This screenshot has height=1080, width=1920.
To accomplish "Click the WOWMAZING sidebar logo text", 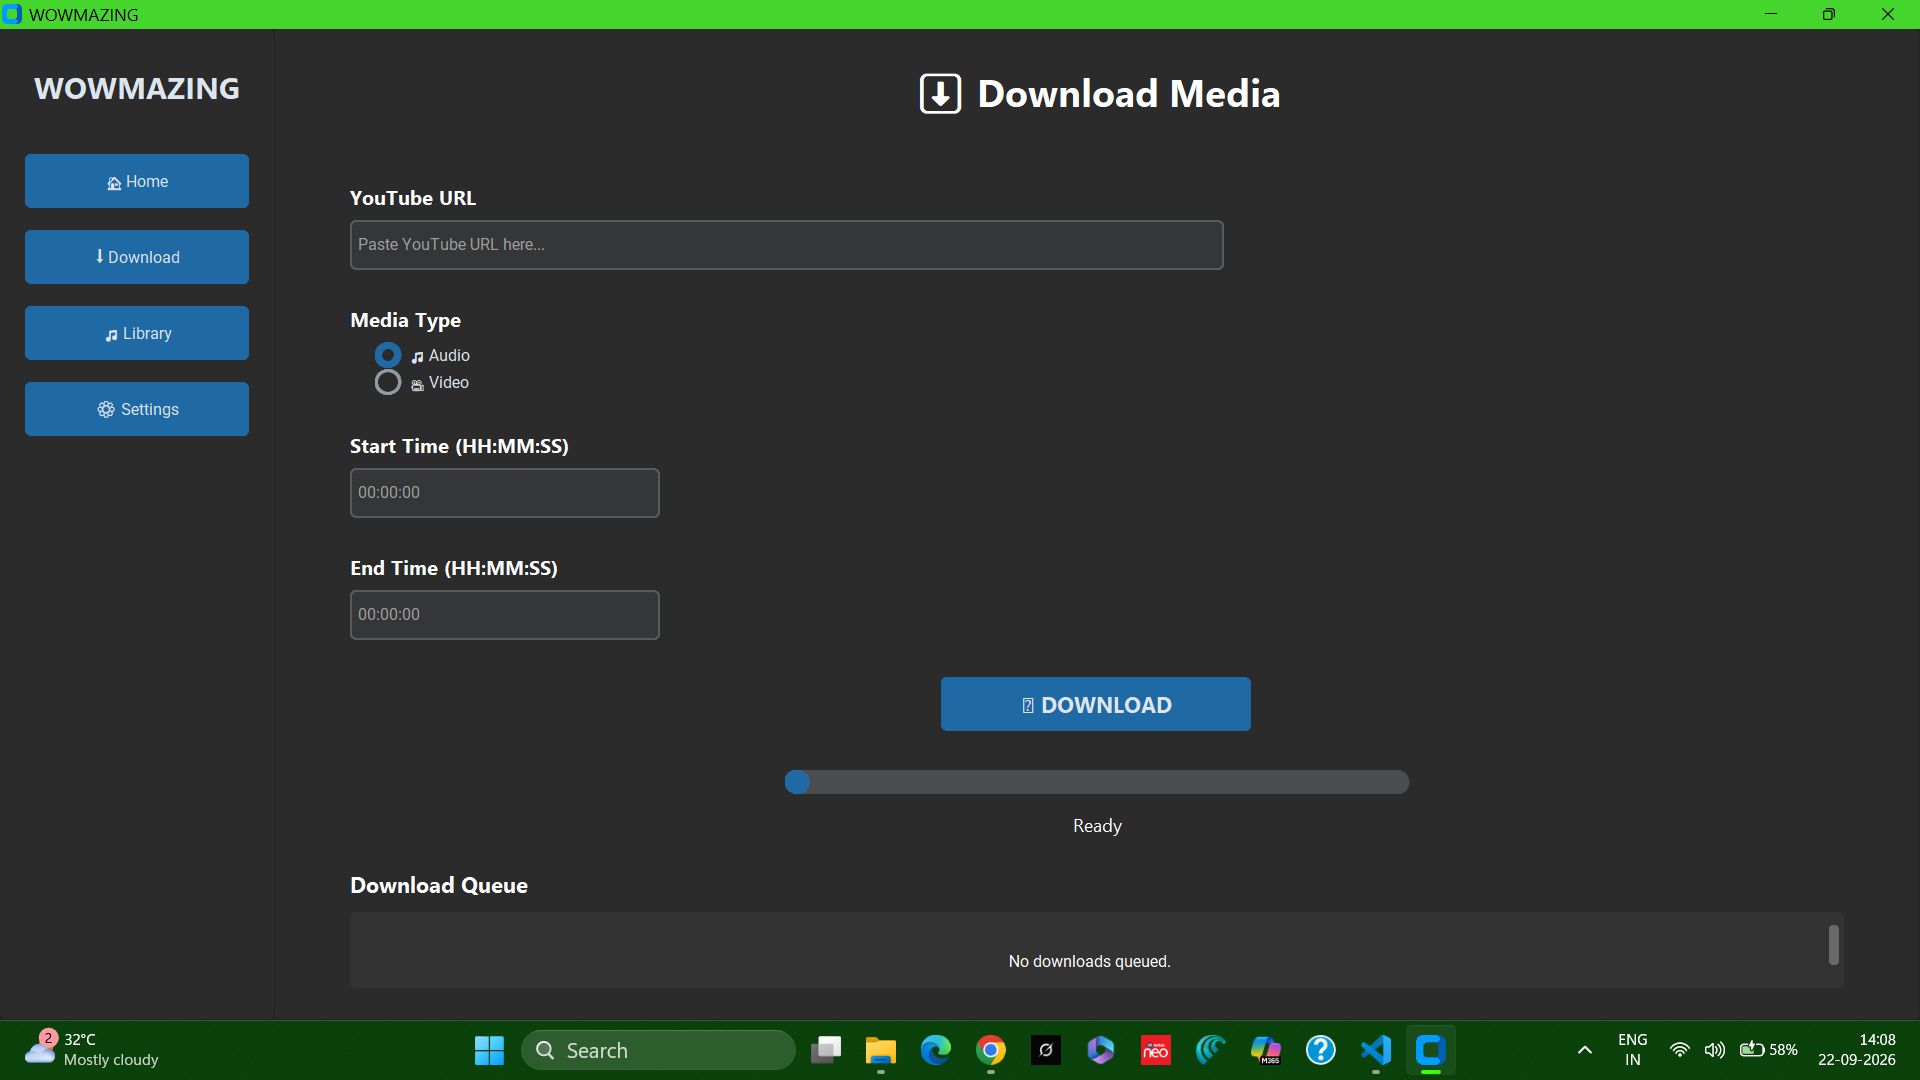I will point(137,89).
